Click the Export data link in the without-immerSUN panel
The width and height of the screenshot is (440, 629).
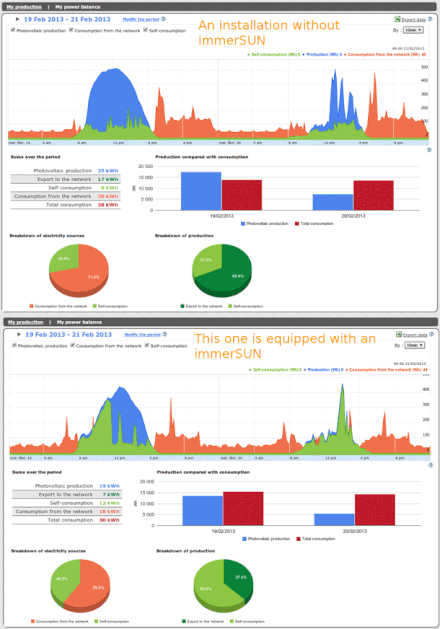tap(414, 20)
